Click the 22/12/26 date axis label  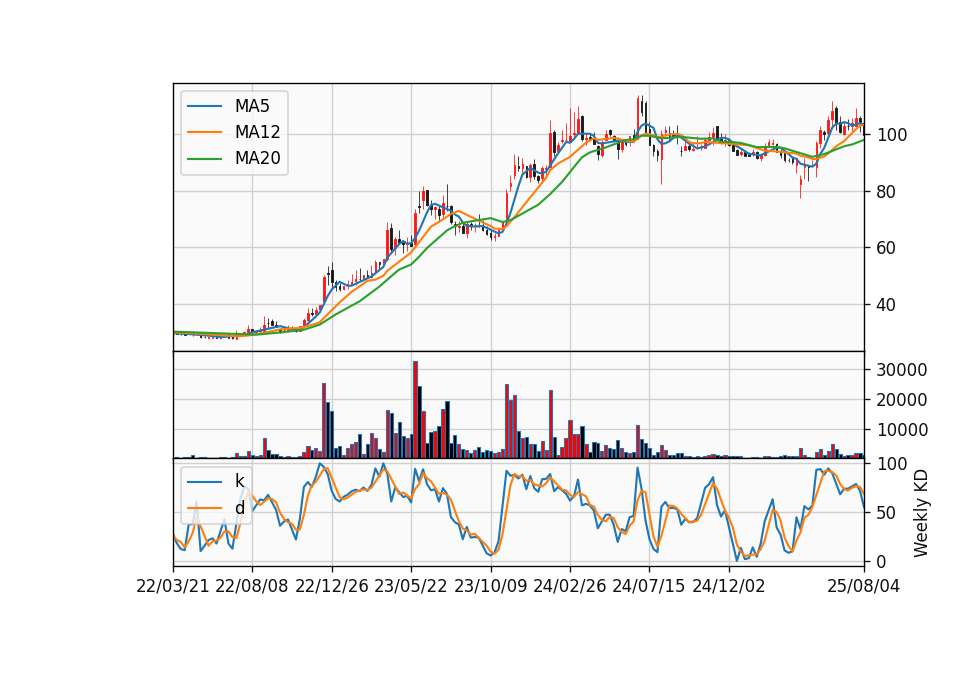pyautogui.click(x=332, y=586)
